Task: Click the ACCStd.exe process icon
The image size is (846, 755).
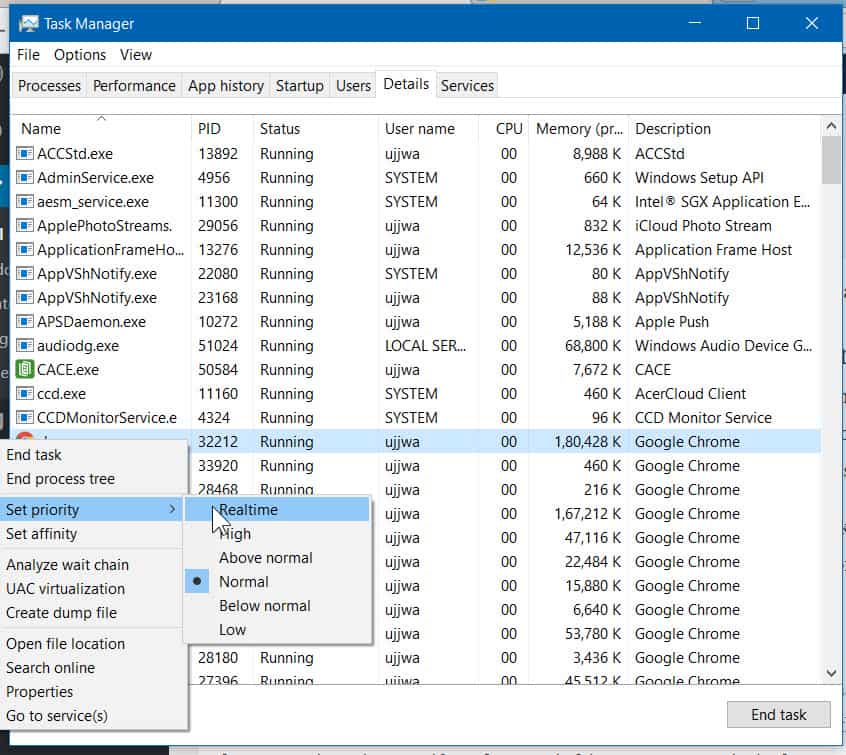Action: [x=24, y=154]
